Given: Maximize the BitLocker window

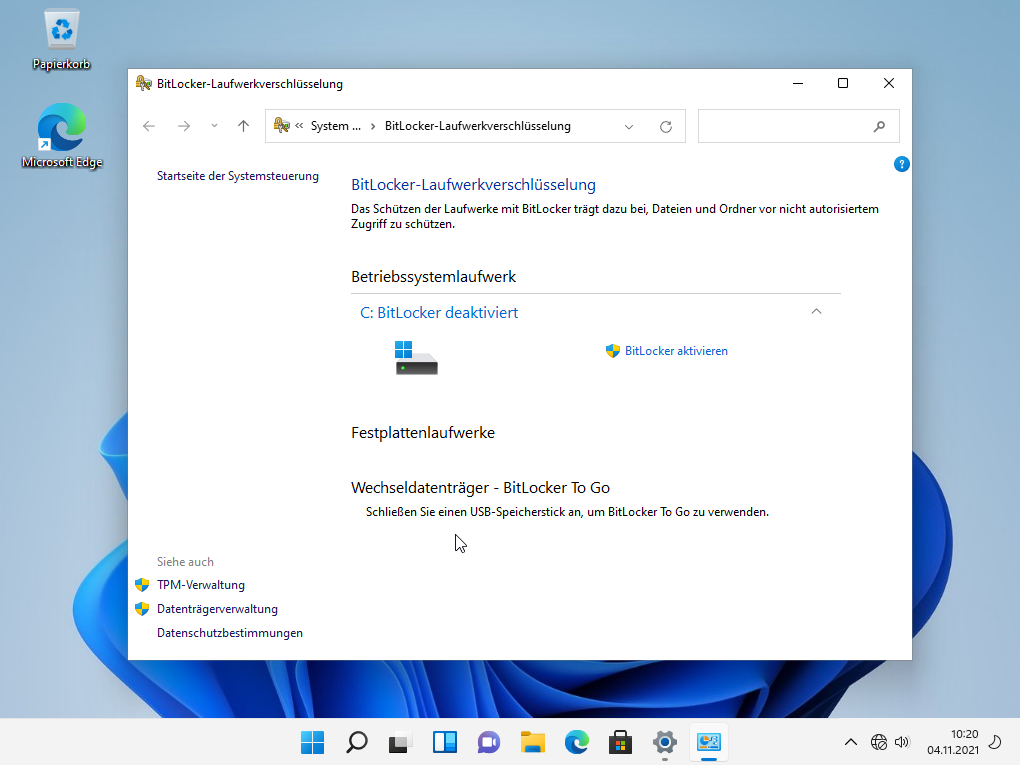Looking at the screenshot, I should point(843,83).
